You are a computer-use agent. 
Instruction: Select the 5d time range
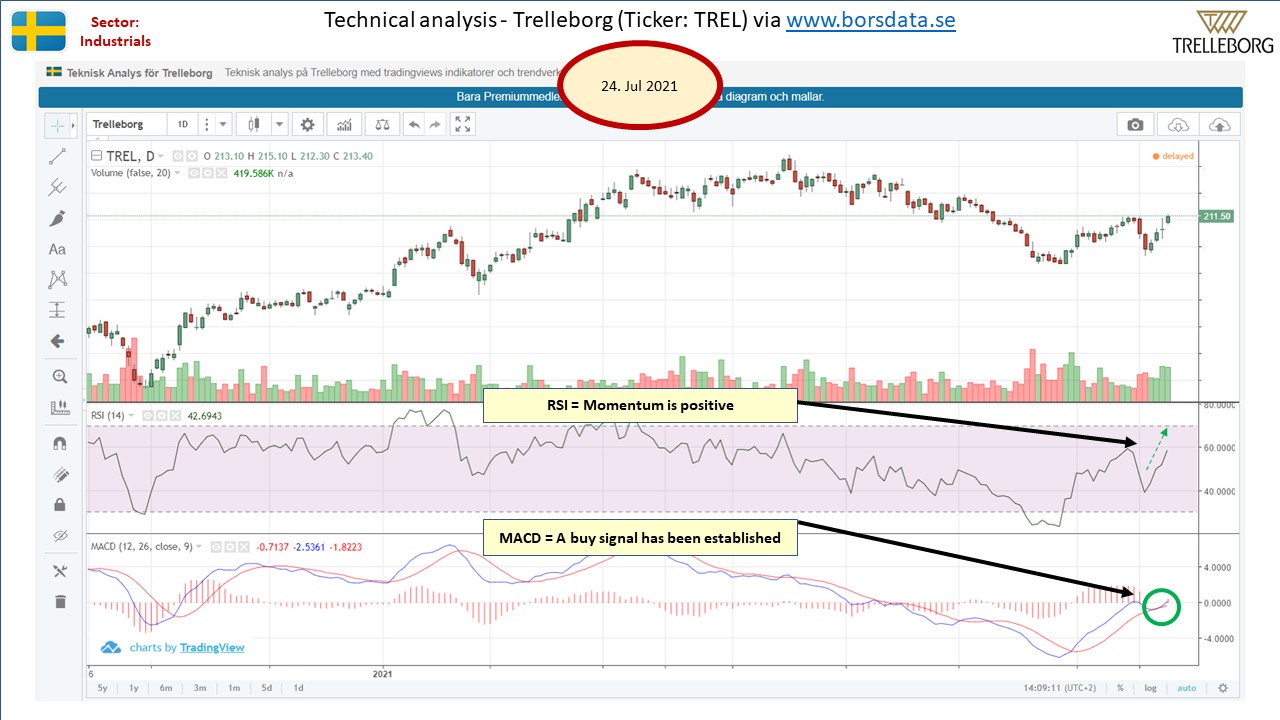coord(266,688)
